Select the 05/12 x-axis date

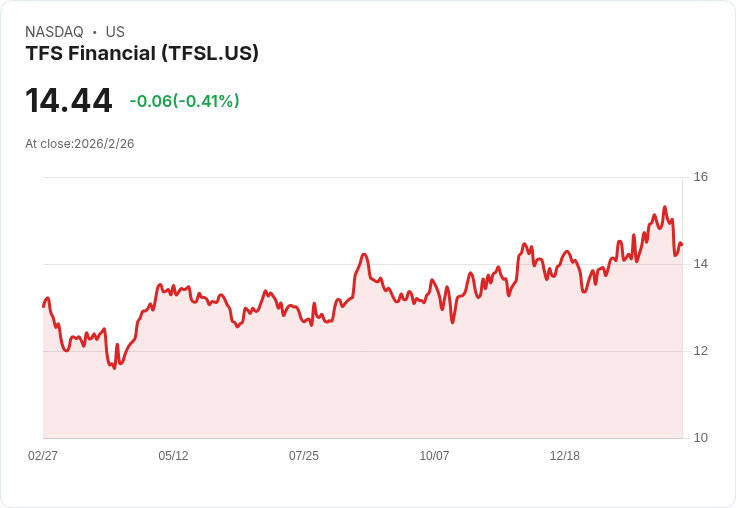(x=173, y=456)
